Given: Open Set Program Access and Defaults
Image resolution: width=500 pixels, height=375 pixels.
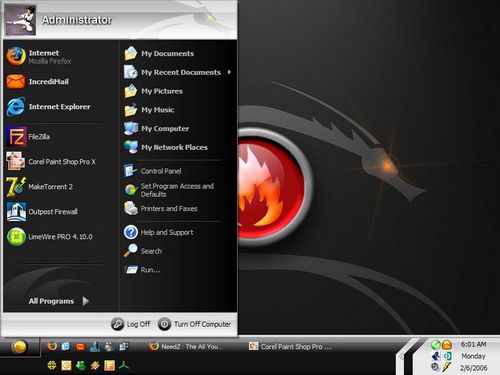Looking at the screenshot, I should click(169, 190).
